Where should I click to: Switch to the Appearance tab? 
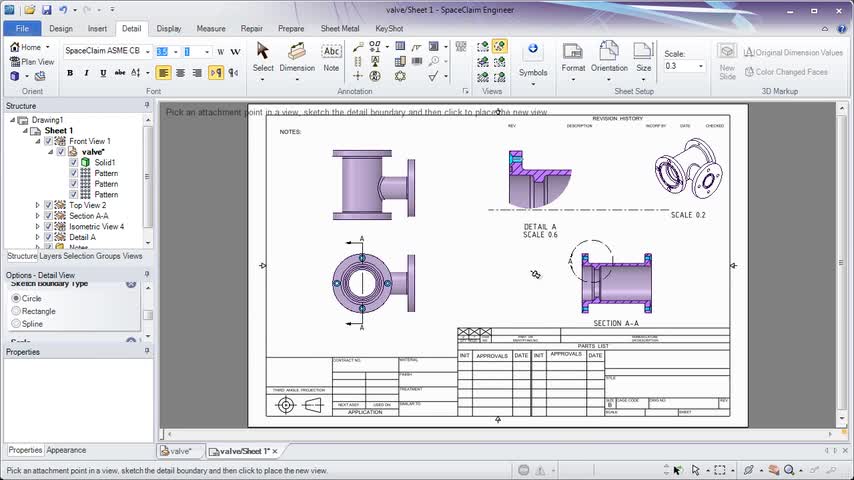click(x=66, y=450)
